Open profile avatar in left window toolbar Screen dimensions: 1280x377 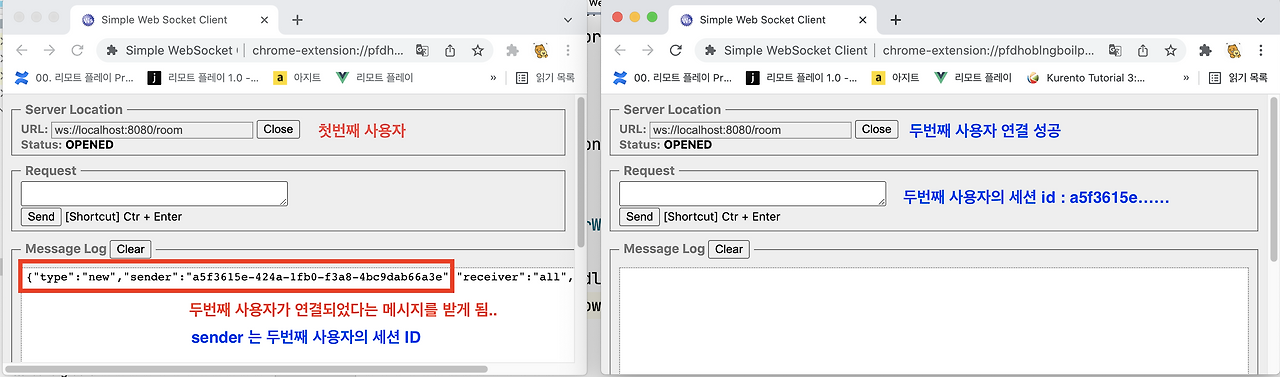(x=541, y=50)
